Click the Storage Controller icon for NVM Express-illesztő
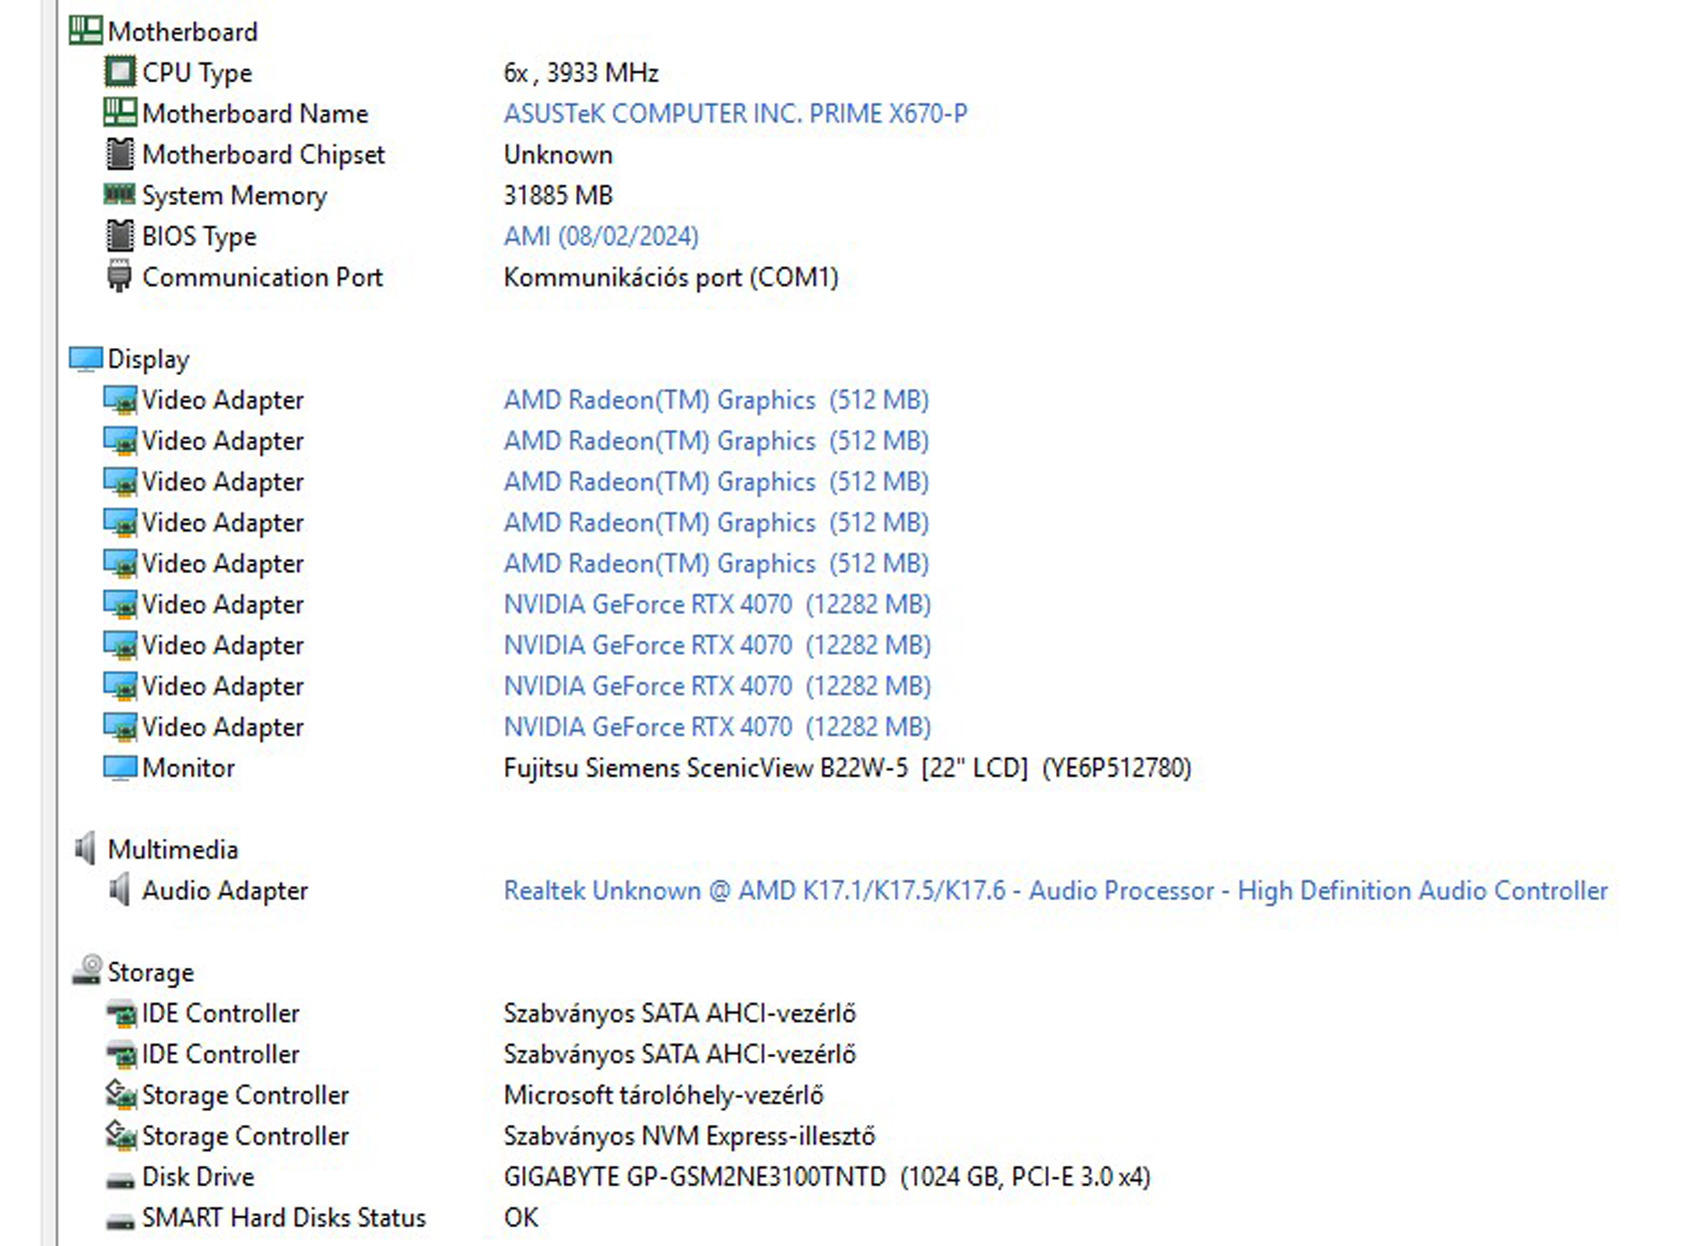 click(120, 1136)
